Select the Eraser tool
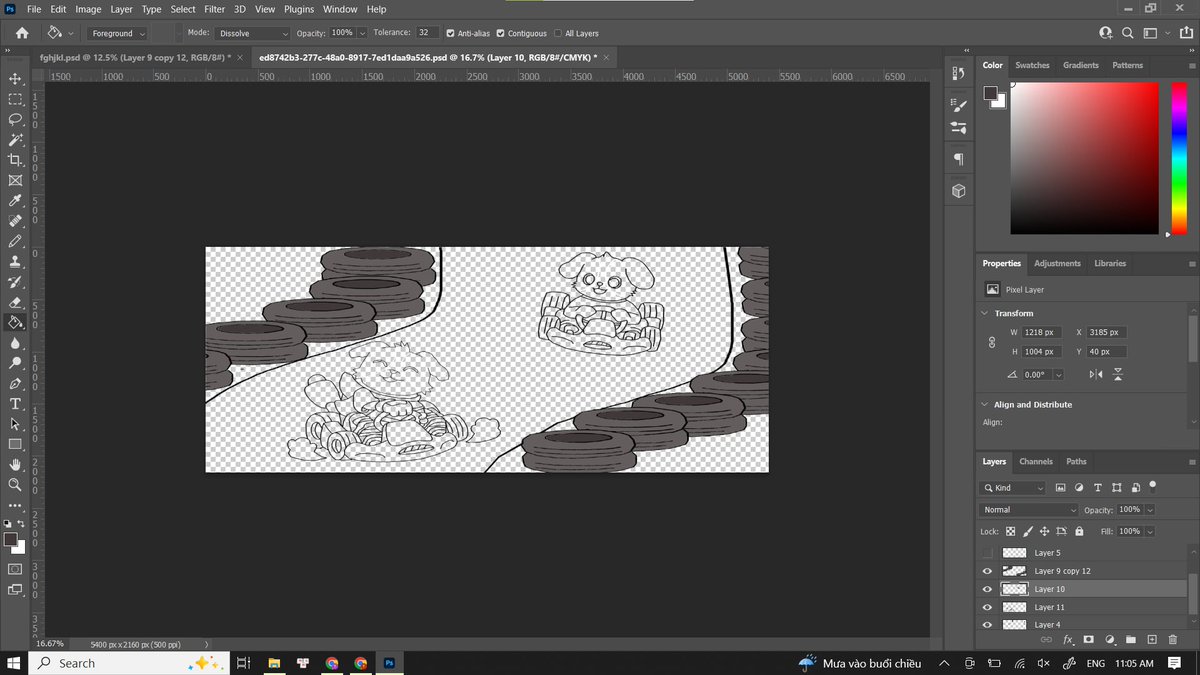1200x675 pixels. coord(15,302)
